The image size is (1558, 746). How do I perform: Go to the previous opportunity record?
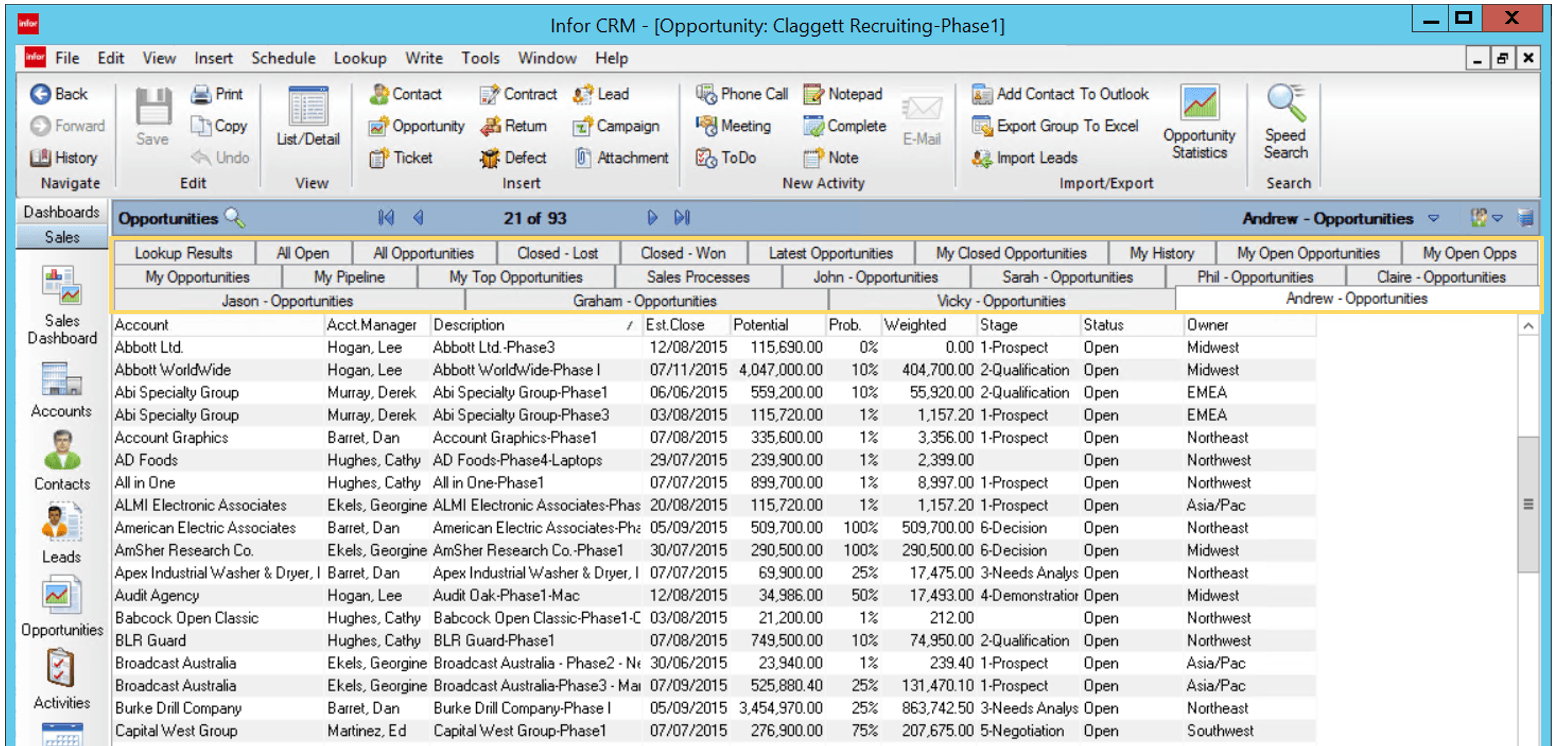418,217
